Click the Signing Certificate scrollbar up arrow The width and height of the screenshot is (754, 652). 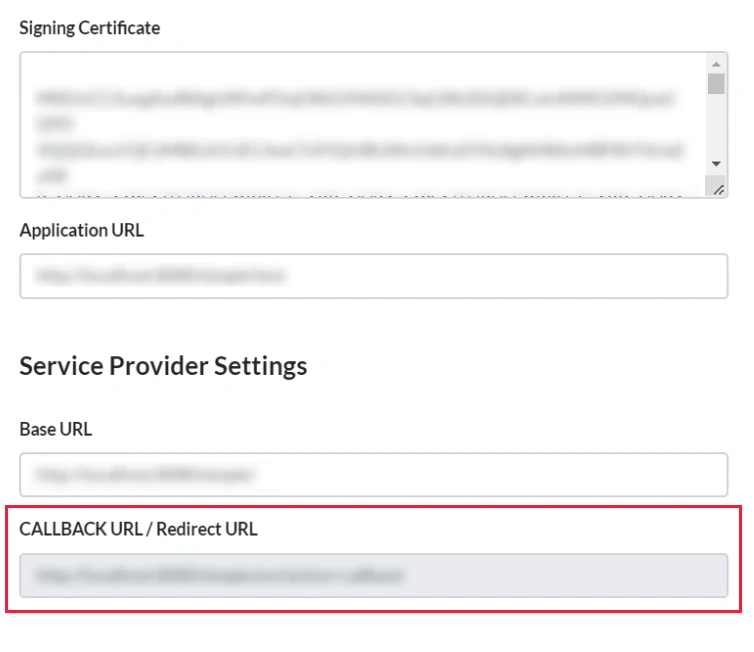click(716, 64)
